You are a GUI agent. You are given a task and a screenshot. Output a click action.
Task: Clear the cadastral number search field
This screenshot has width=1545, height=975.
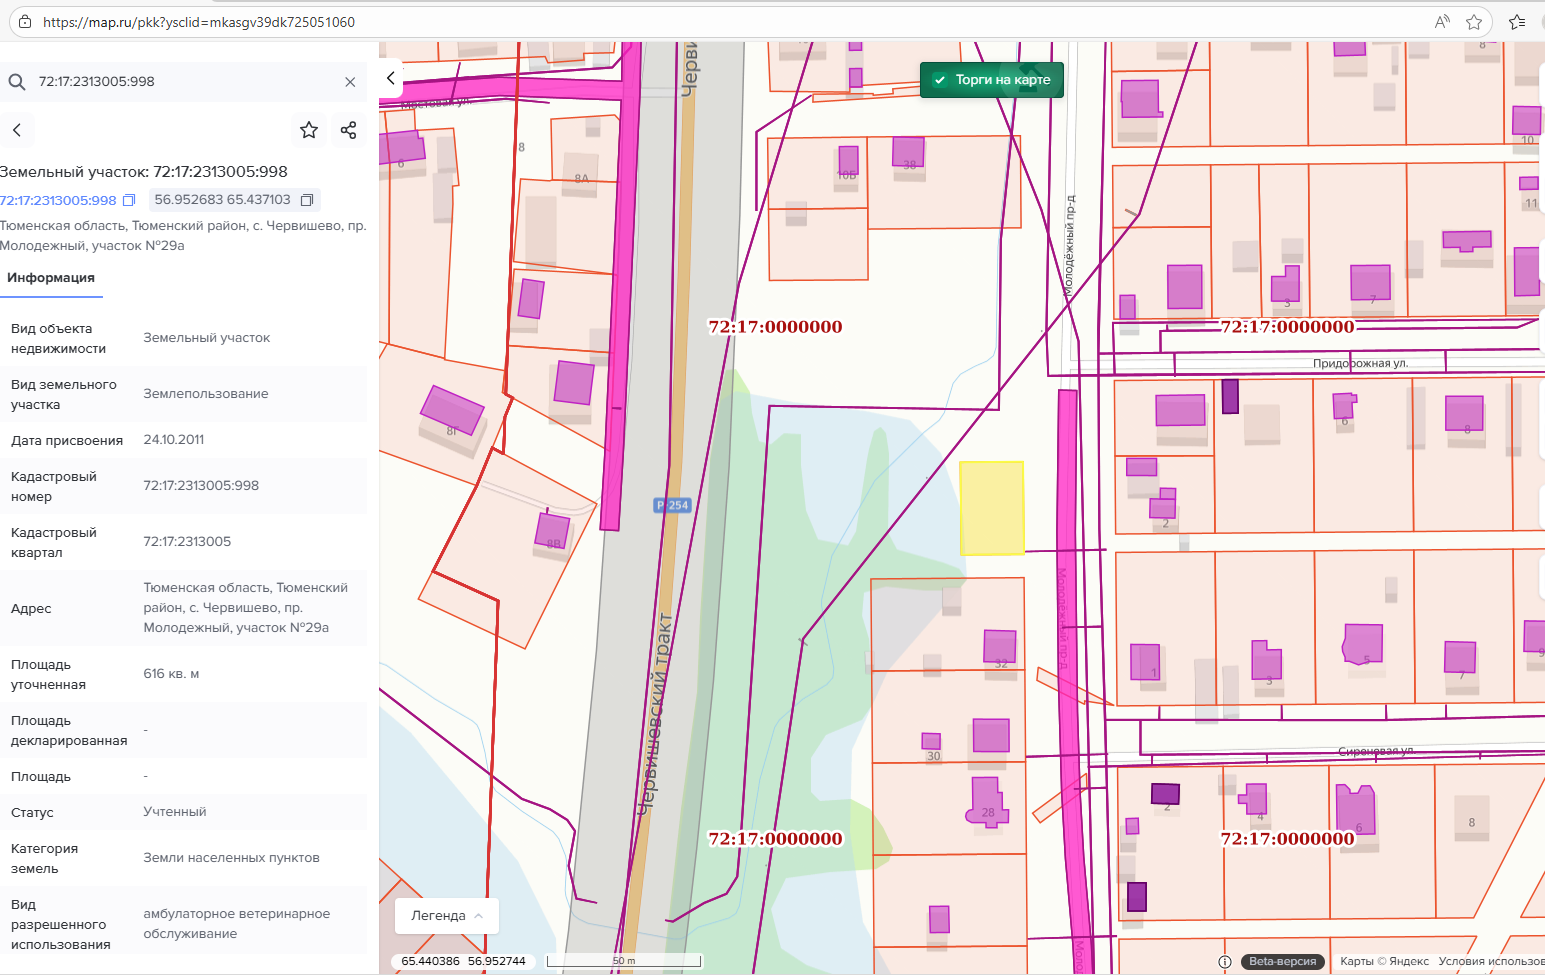(350, 82)
